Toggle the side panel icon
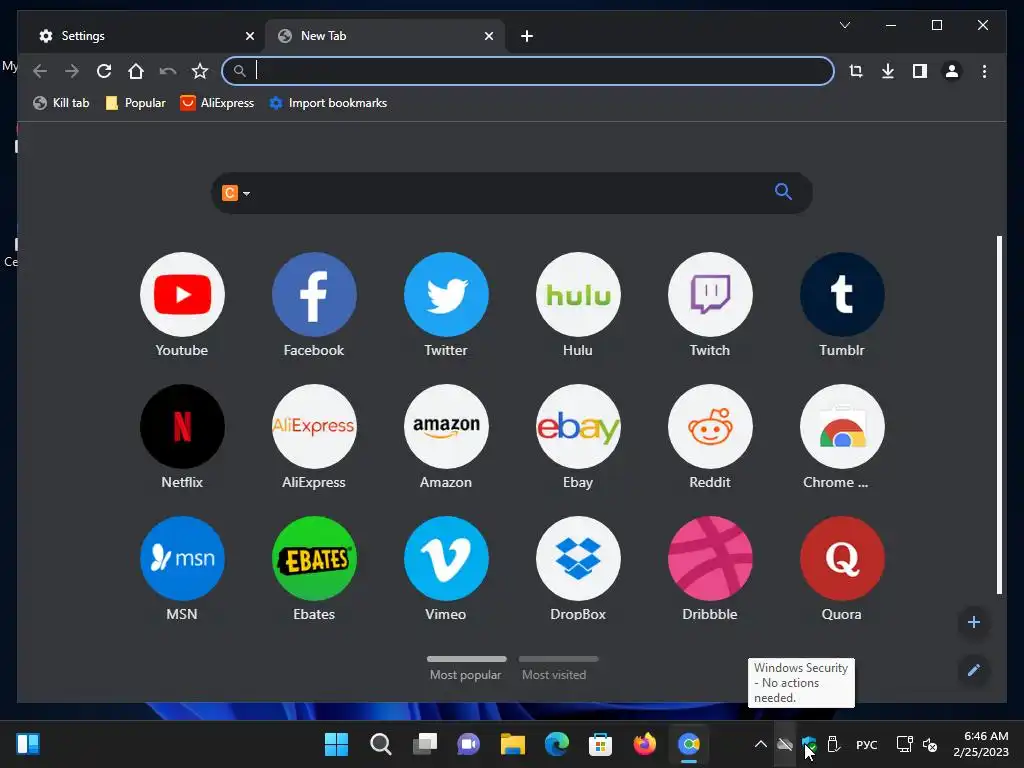Image resolution: width=1024 pixels, height=768 pixels. [x=920, y=71]
